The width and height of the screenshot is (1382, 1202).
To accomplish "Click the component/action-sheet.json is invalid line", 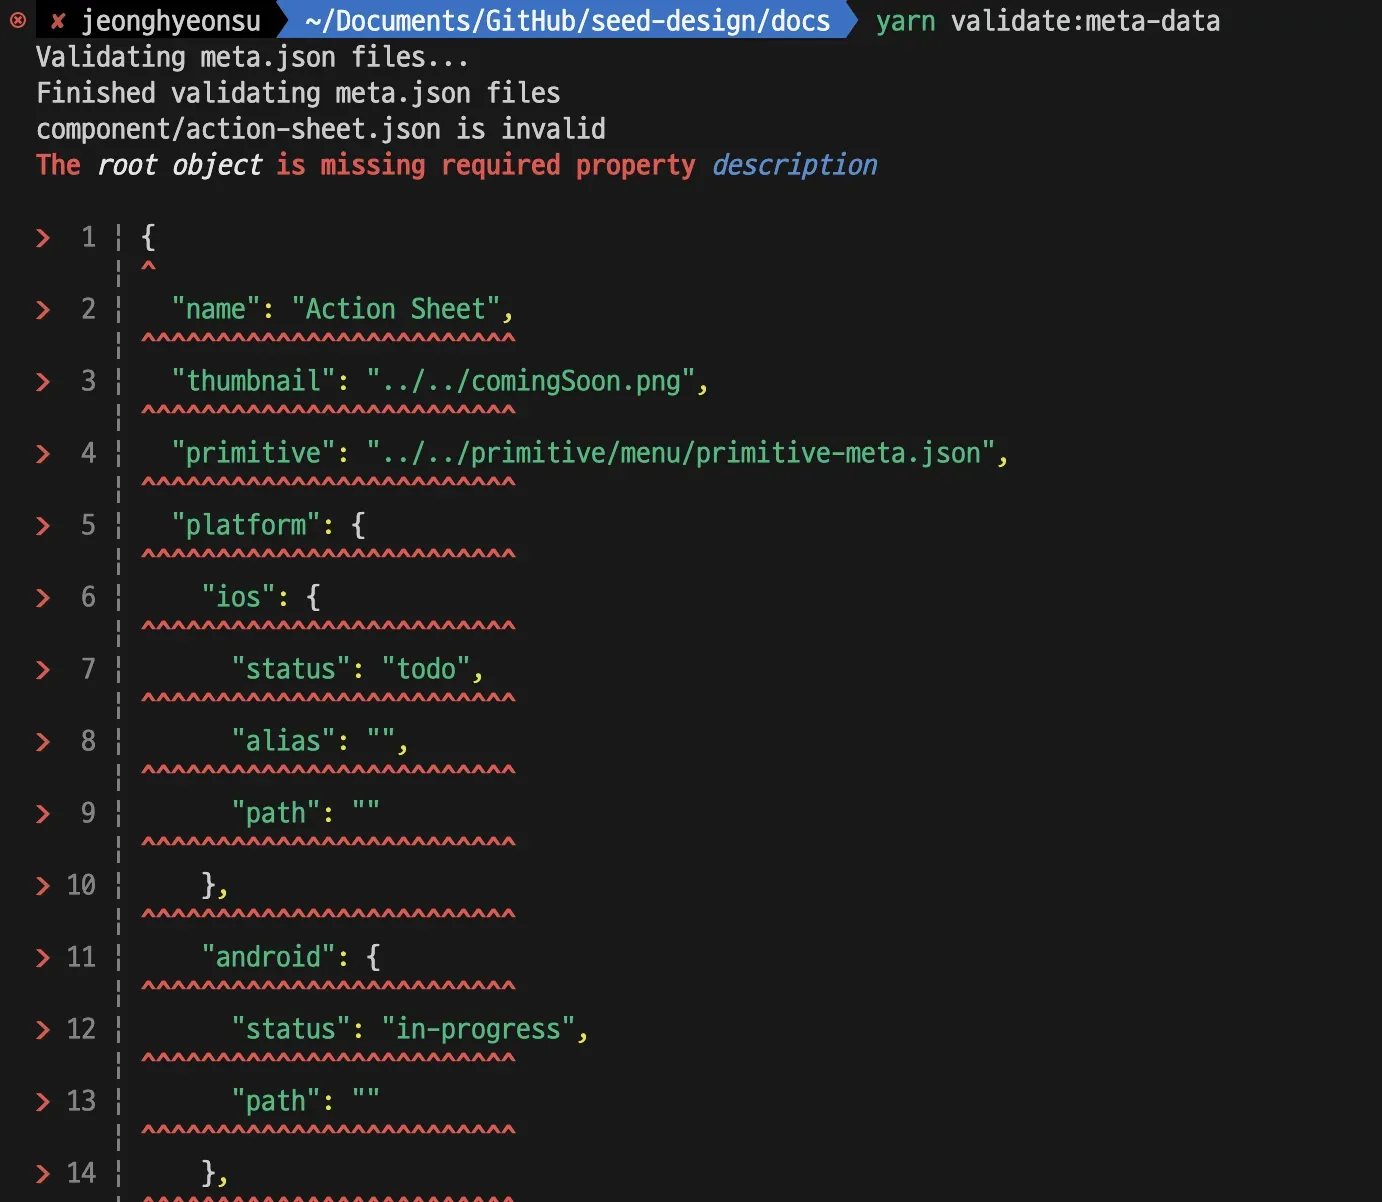I will [320, 129].
